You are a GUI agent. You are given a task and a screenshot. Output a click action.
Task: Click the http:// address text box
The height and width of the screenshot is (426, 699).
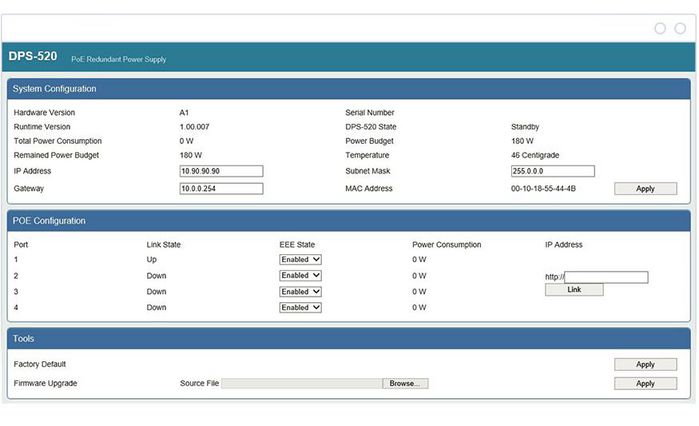pyautogui.click(x=606, y=277)
